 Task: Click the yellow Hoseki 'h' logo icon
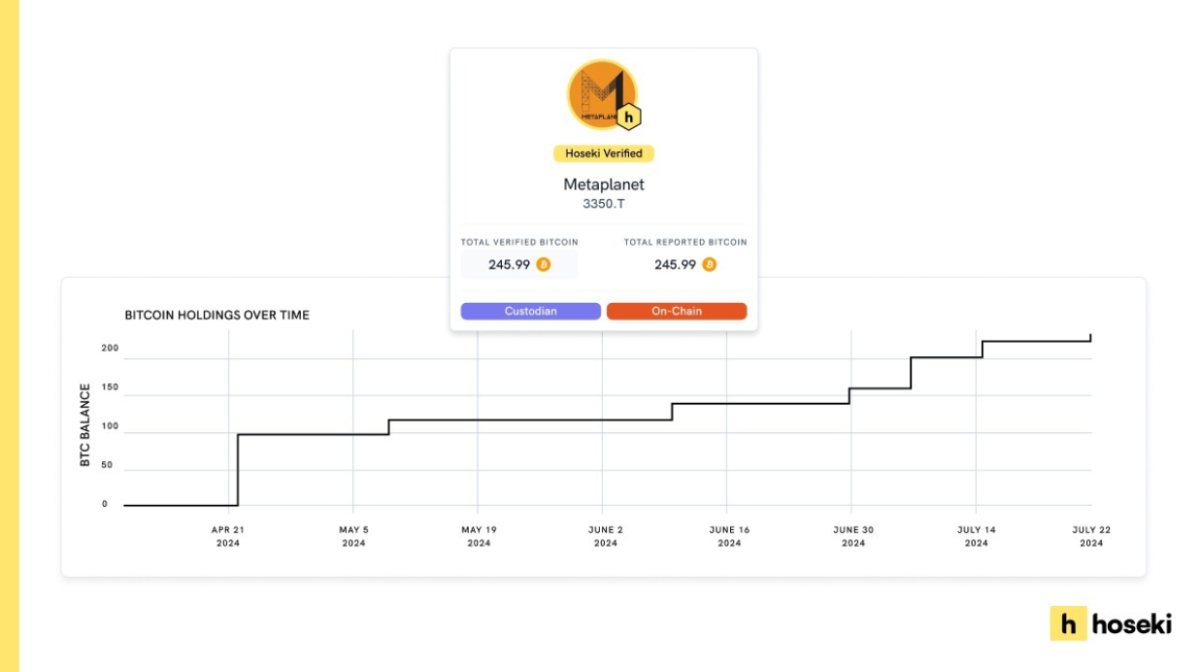(x=1067, y=624)
